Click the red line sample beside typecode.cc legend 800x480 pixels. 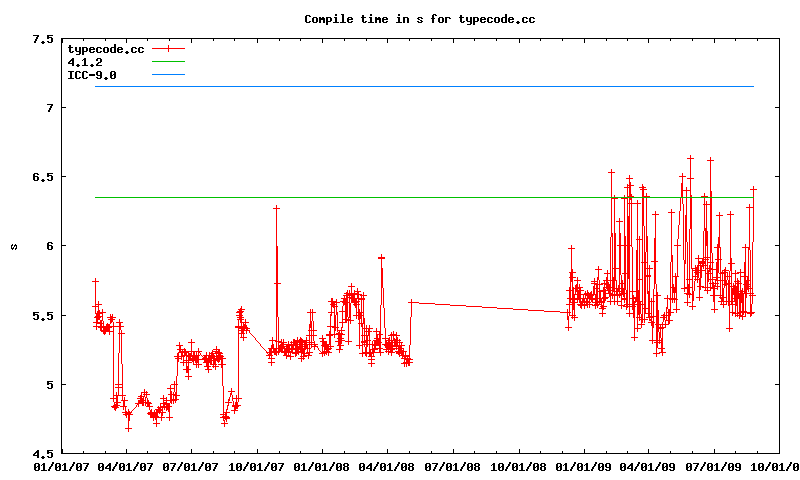coord(169,48)
